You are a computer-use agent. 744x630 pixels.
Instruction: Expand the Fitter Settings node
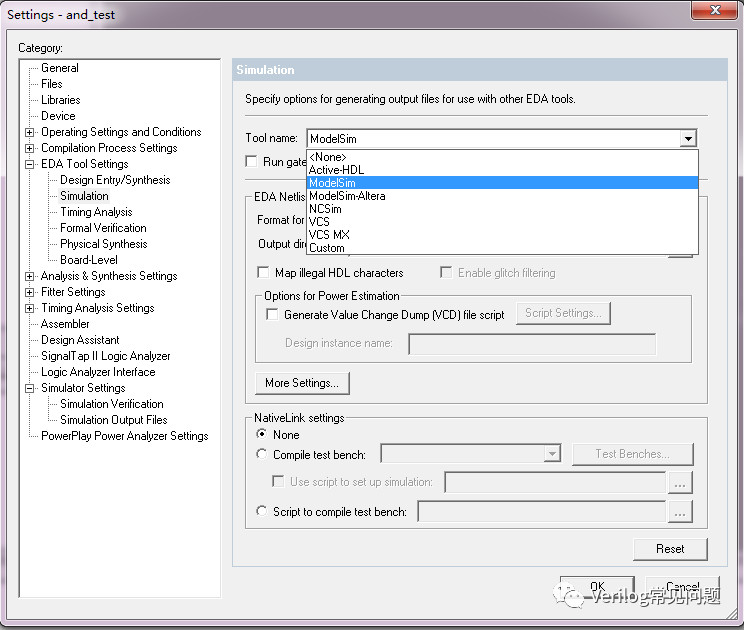[x=29, y=292]
